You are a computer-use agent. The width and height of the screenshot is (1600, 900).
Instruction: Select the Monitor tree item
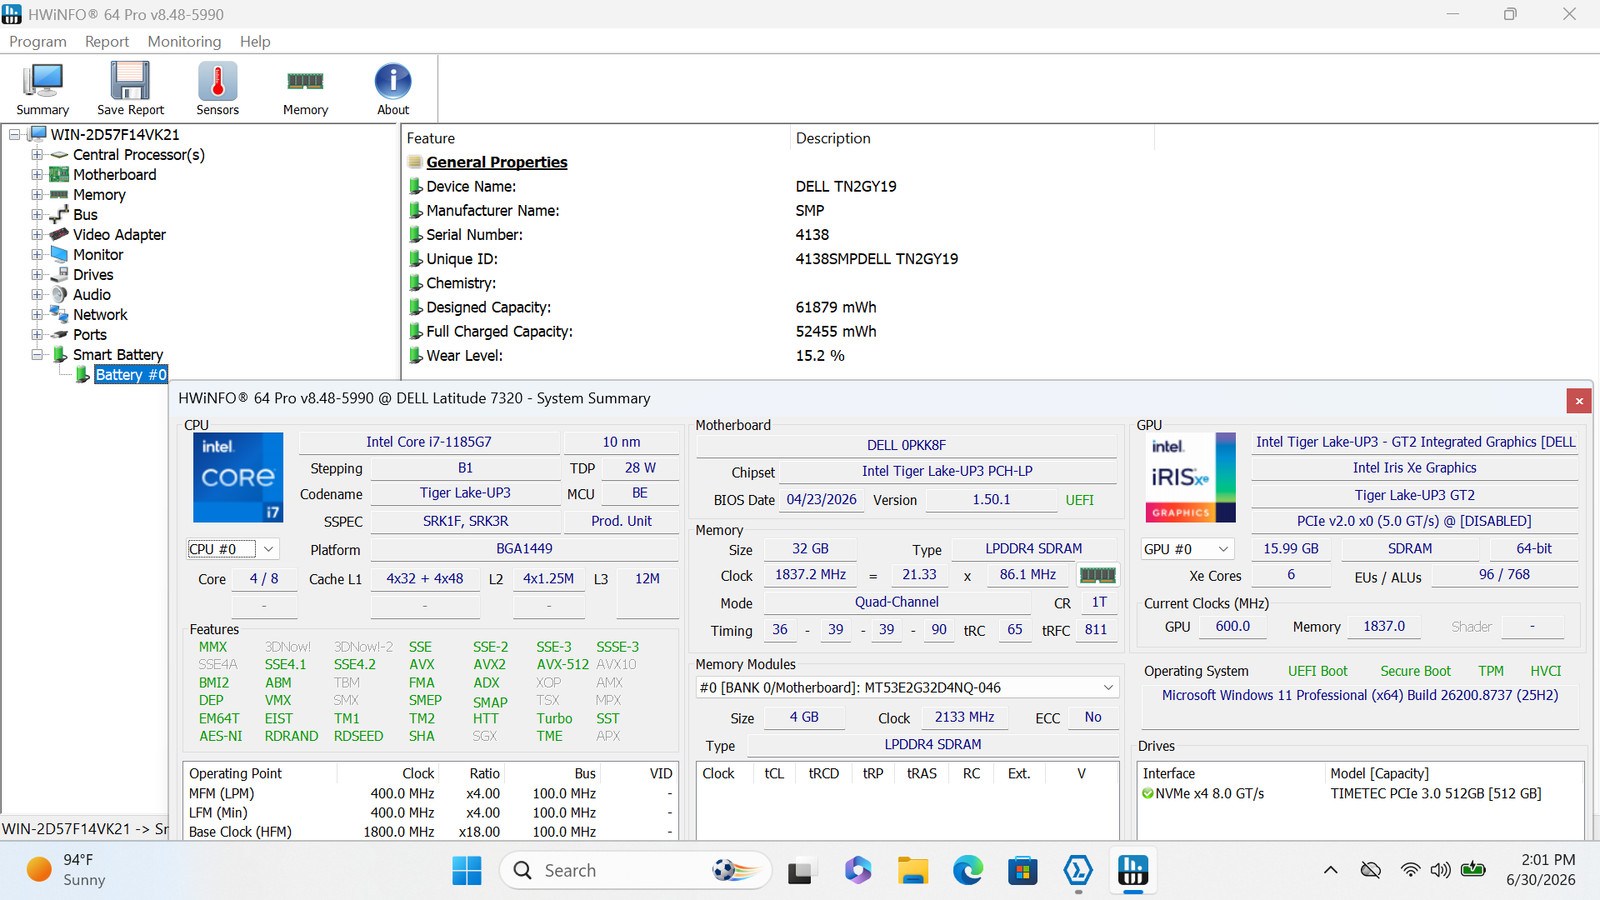[x=98, y=255]
